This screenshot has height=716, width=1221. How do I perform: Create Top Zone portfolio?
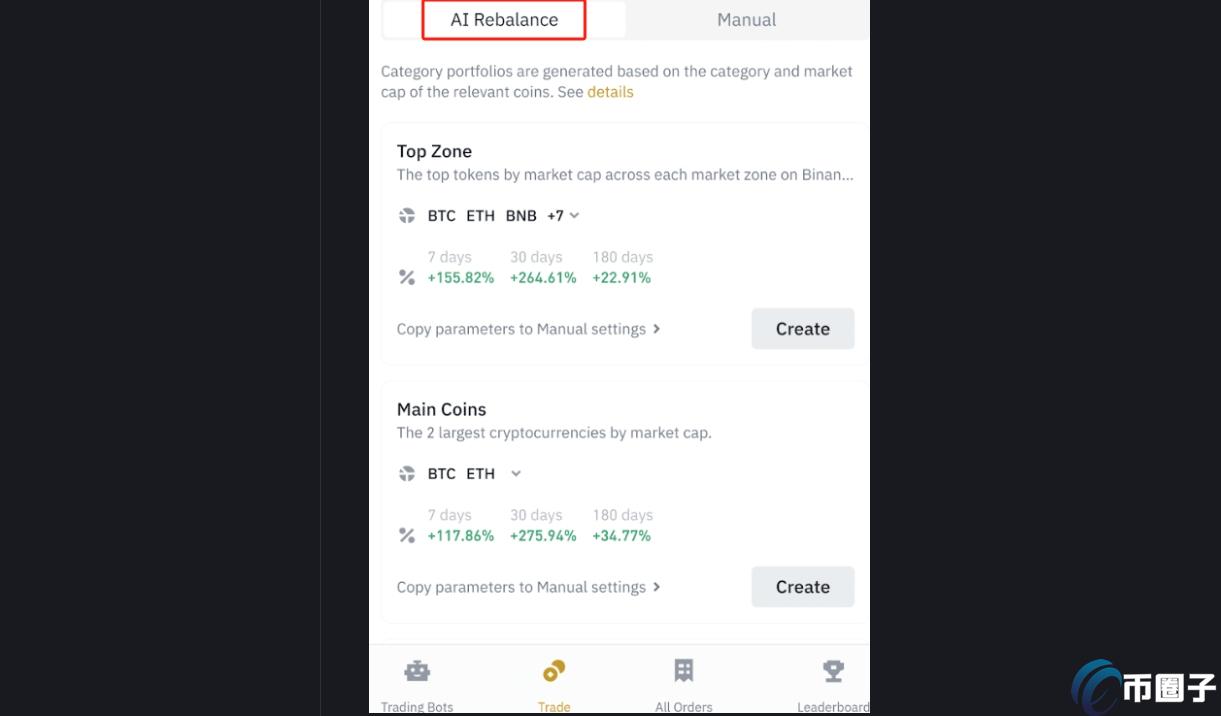click(x=803, y=329)
